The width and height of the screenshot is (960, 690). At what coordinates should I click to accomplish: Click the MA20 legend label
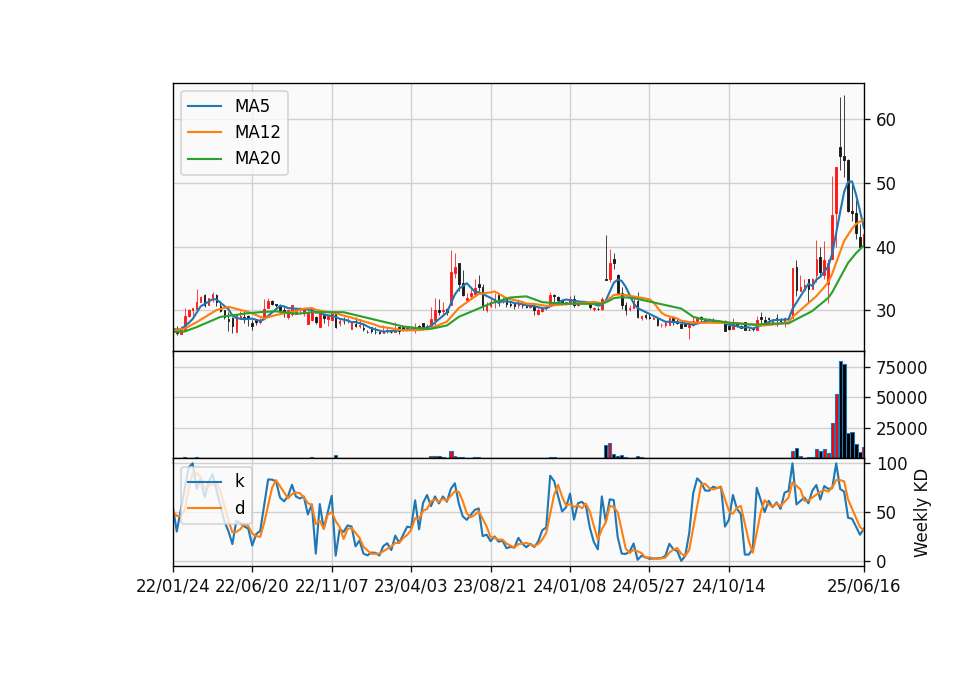point(257,159)
